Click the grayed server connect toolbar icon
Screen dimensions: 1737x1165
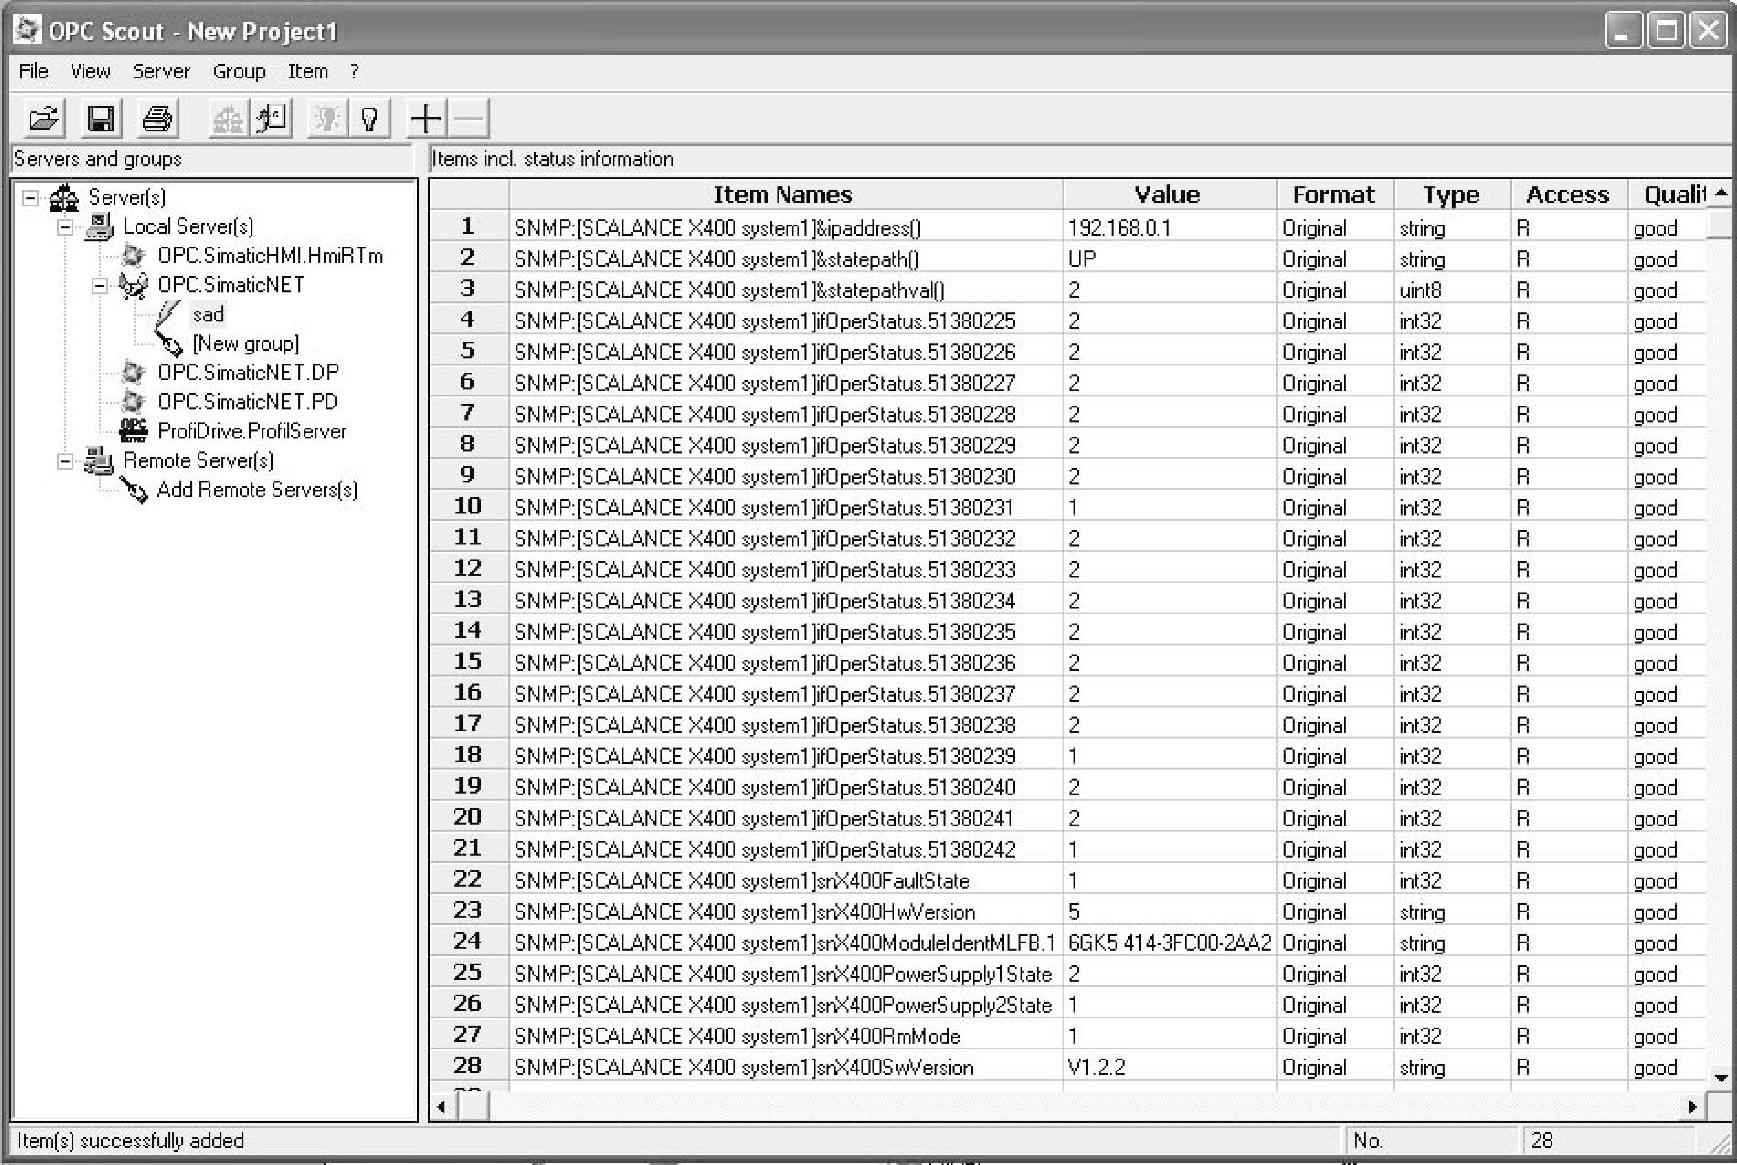click(228, 119)
